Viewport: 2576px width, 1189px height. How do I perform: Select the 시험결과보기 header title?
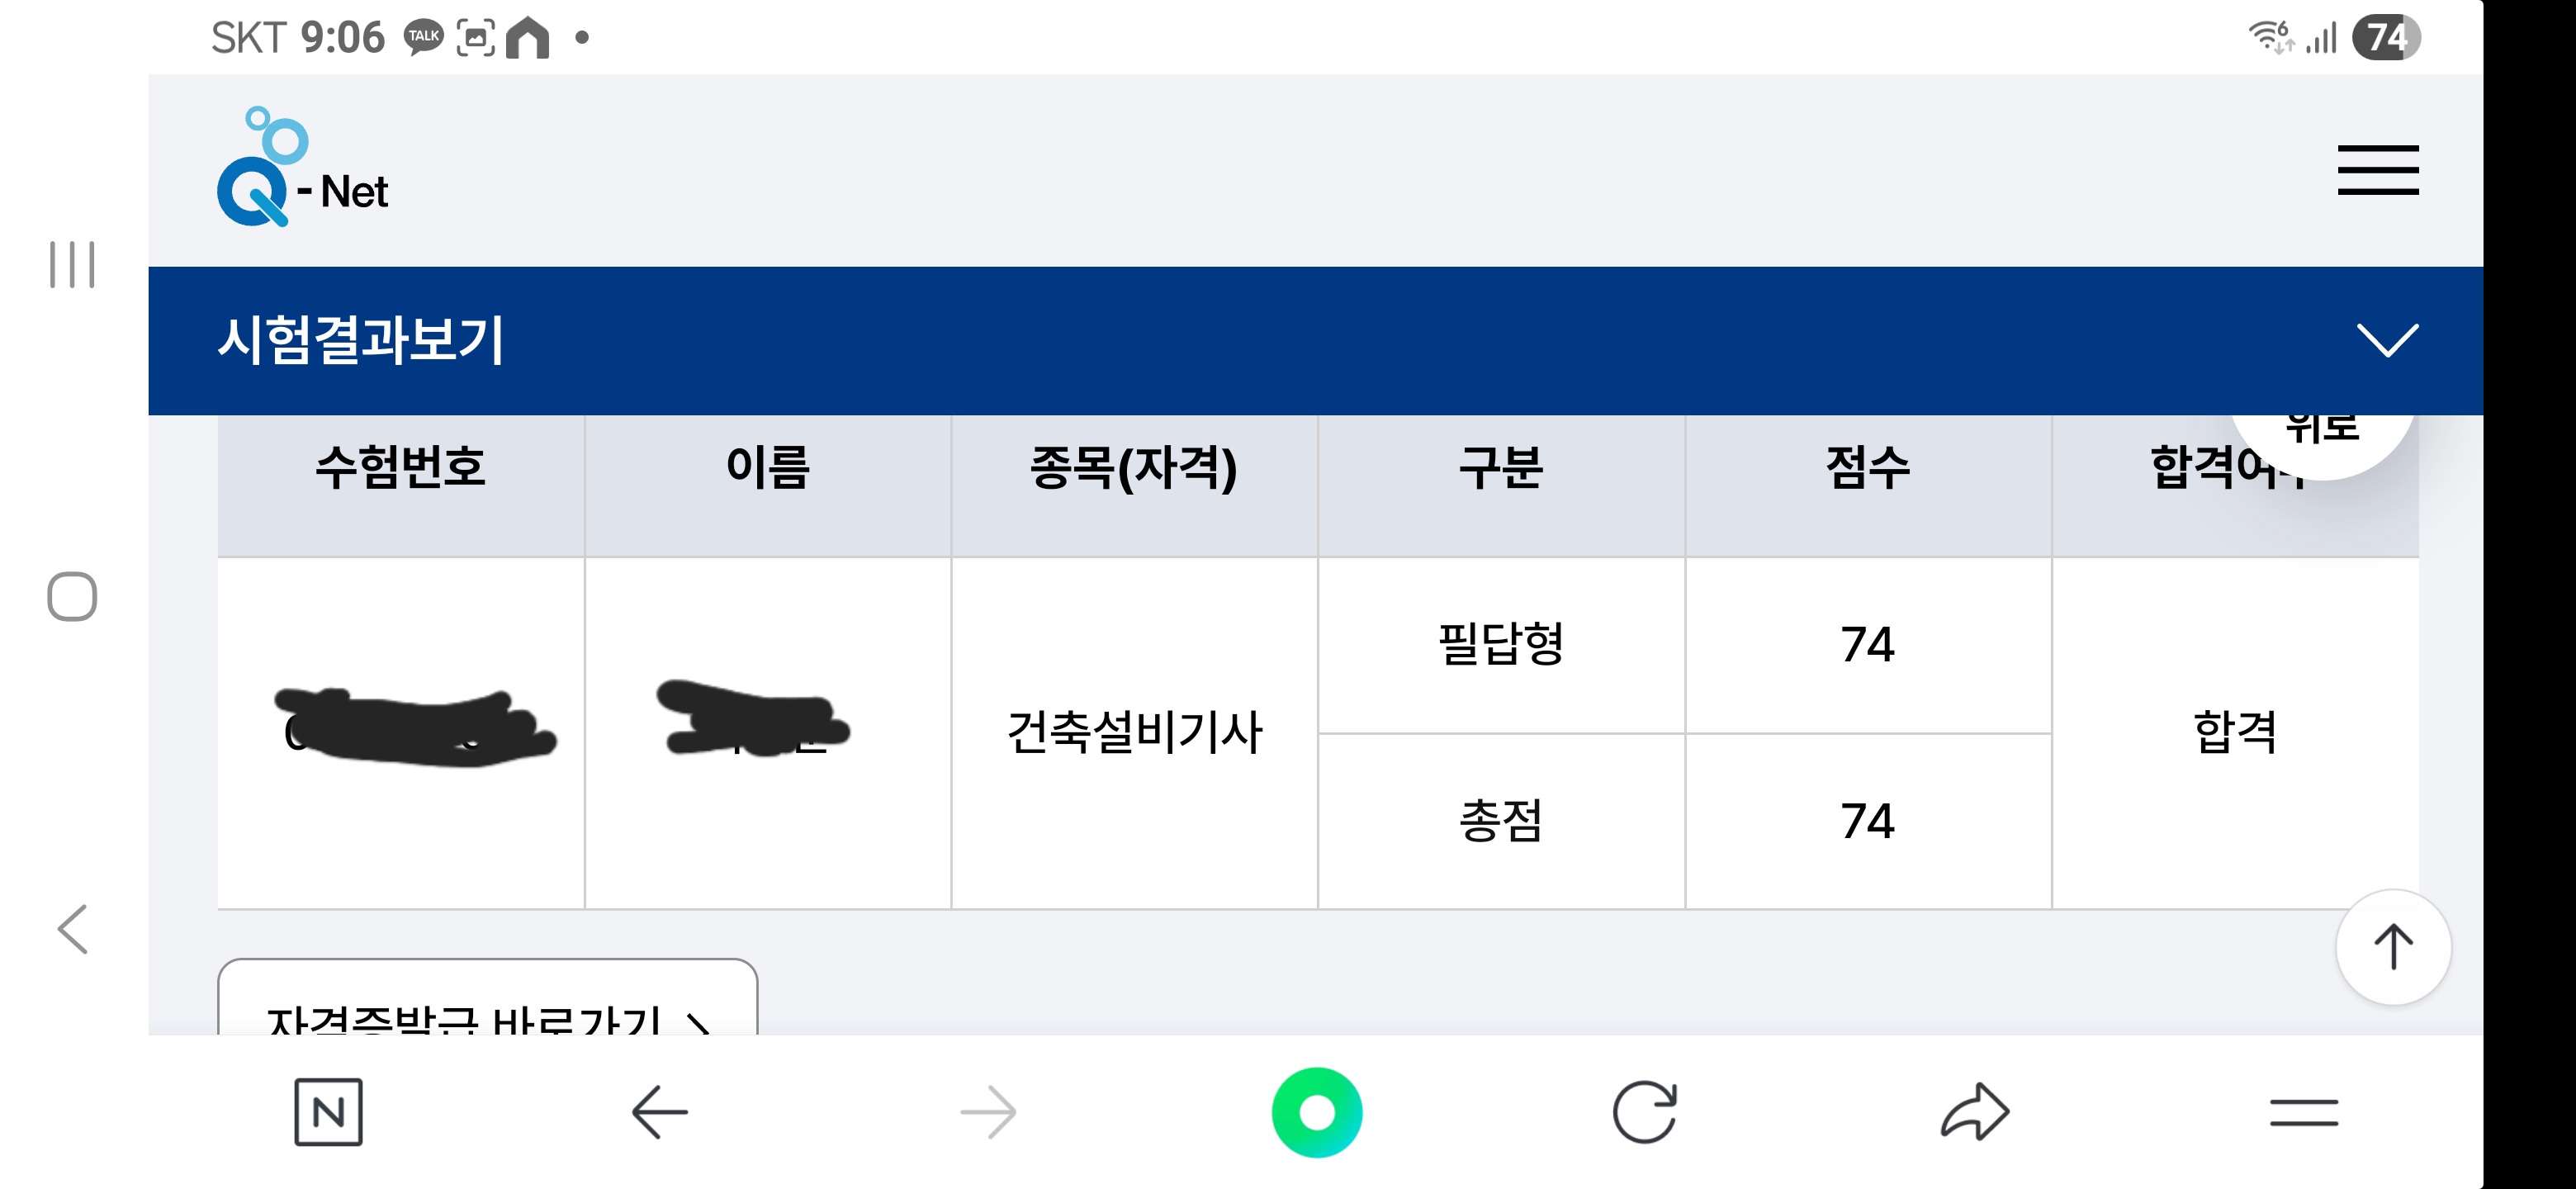[x=361, y=340]
